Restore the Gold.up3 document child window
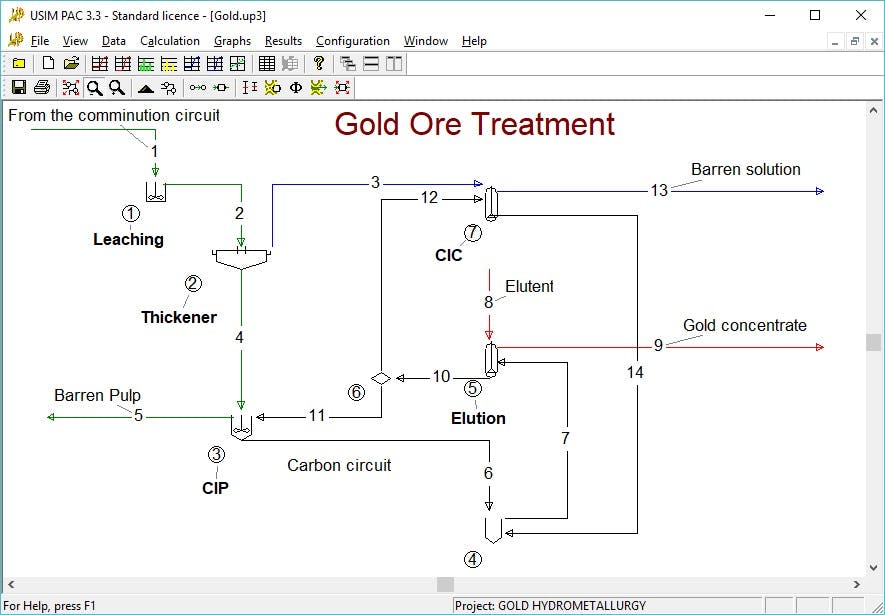 [855, 41]
